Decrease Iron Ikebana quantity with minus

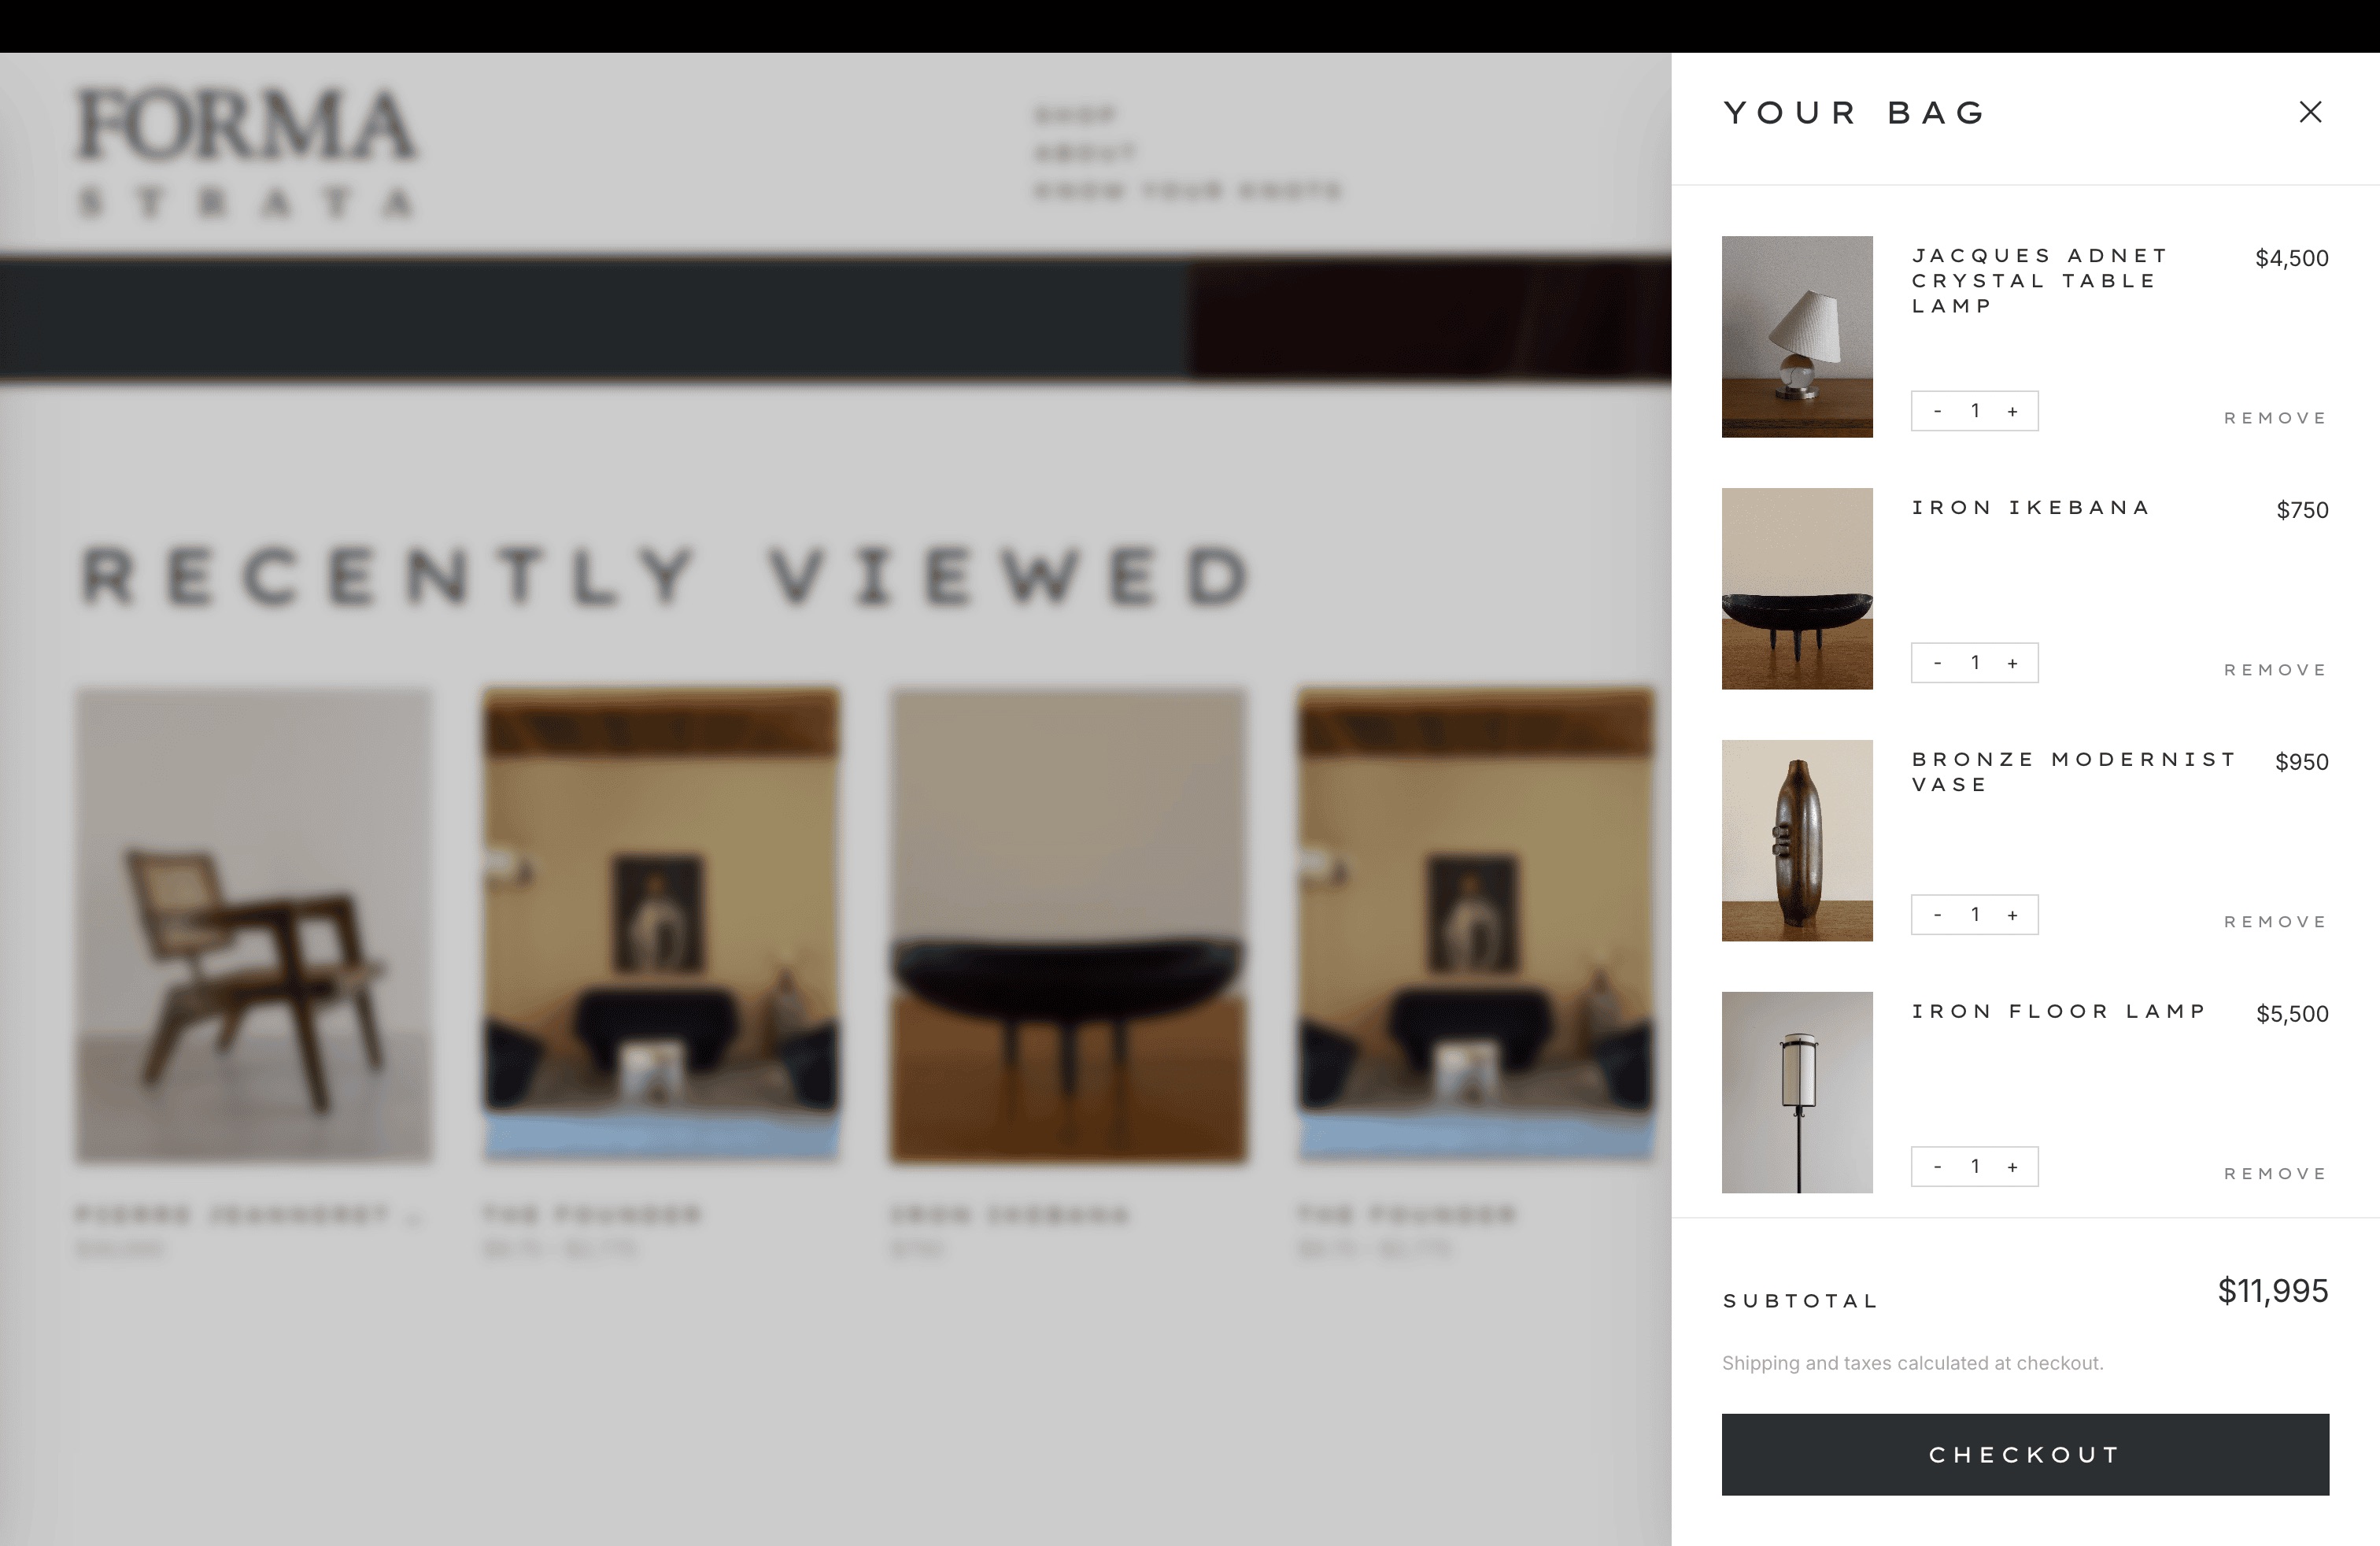coord(1938,663)
